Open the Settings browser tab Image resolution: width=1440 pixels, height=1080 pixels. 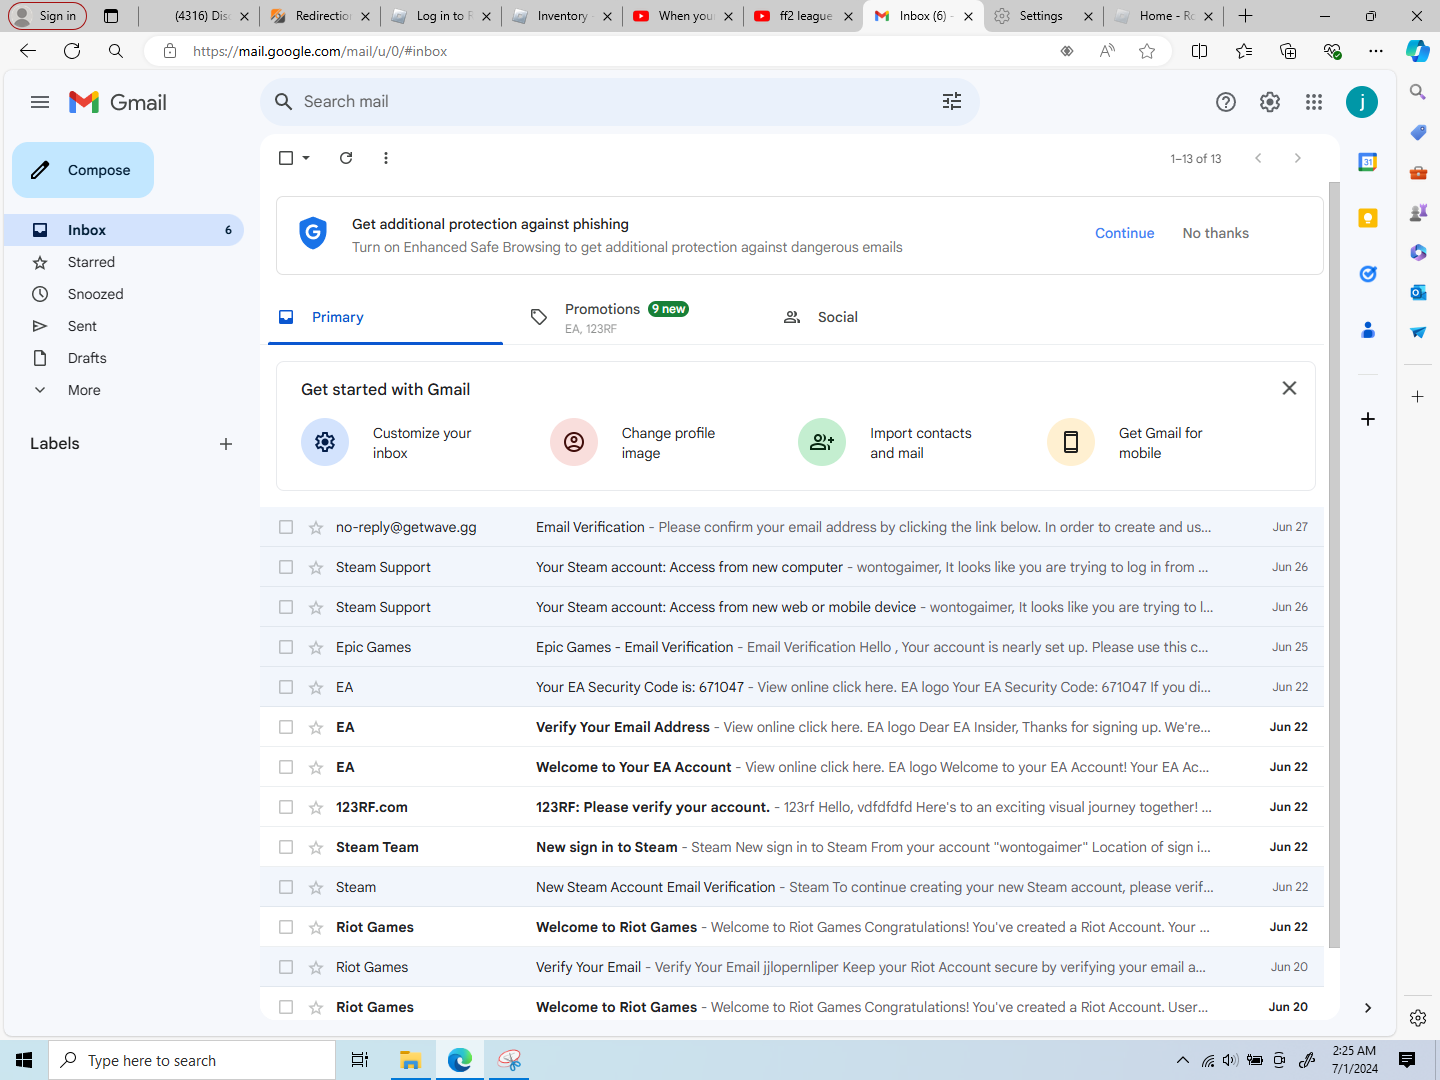pos(1043,16)
